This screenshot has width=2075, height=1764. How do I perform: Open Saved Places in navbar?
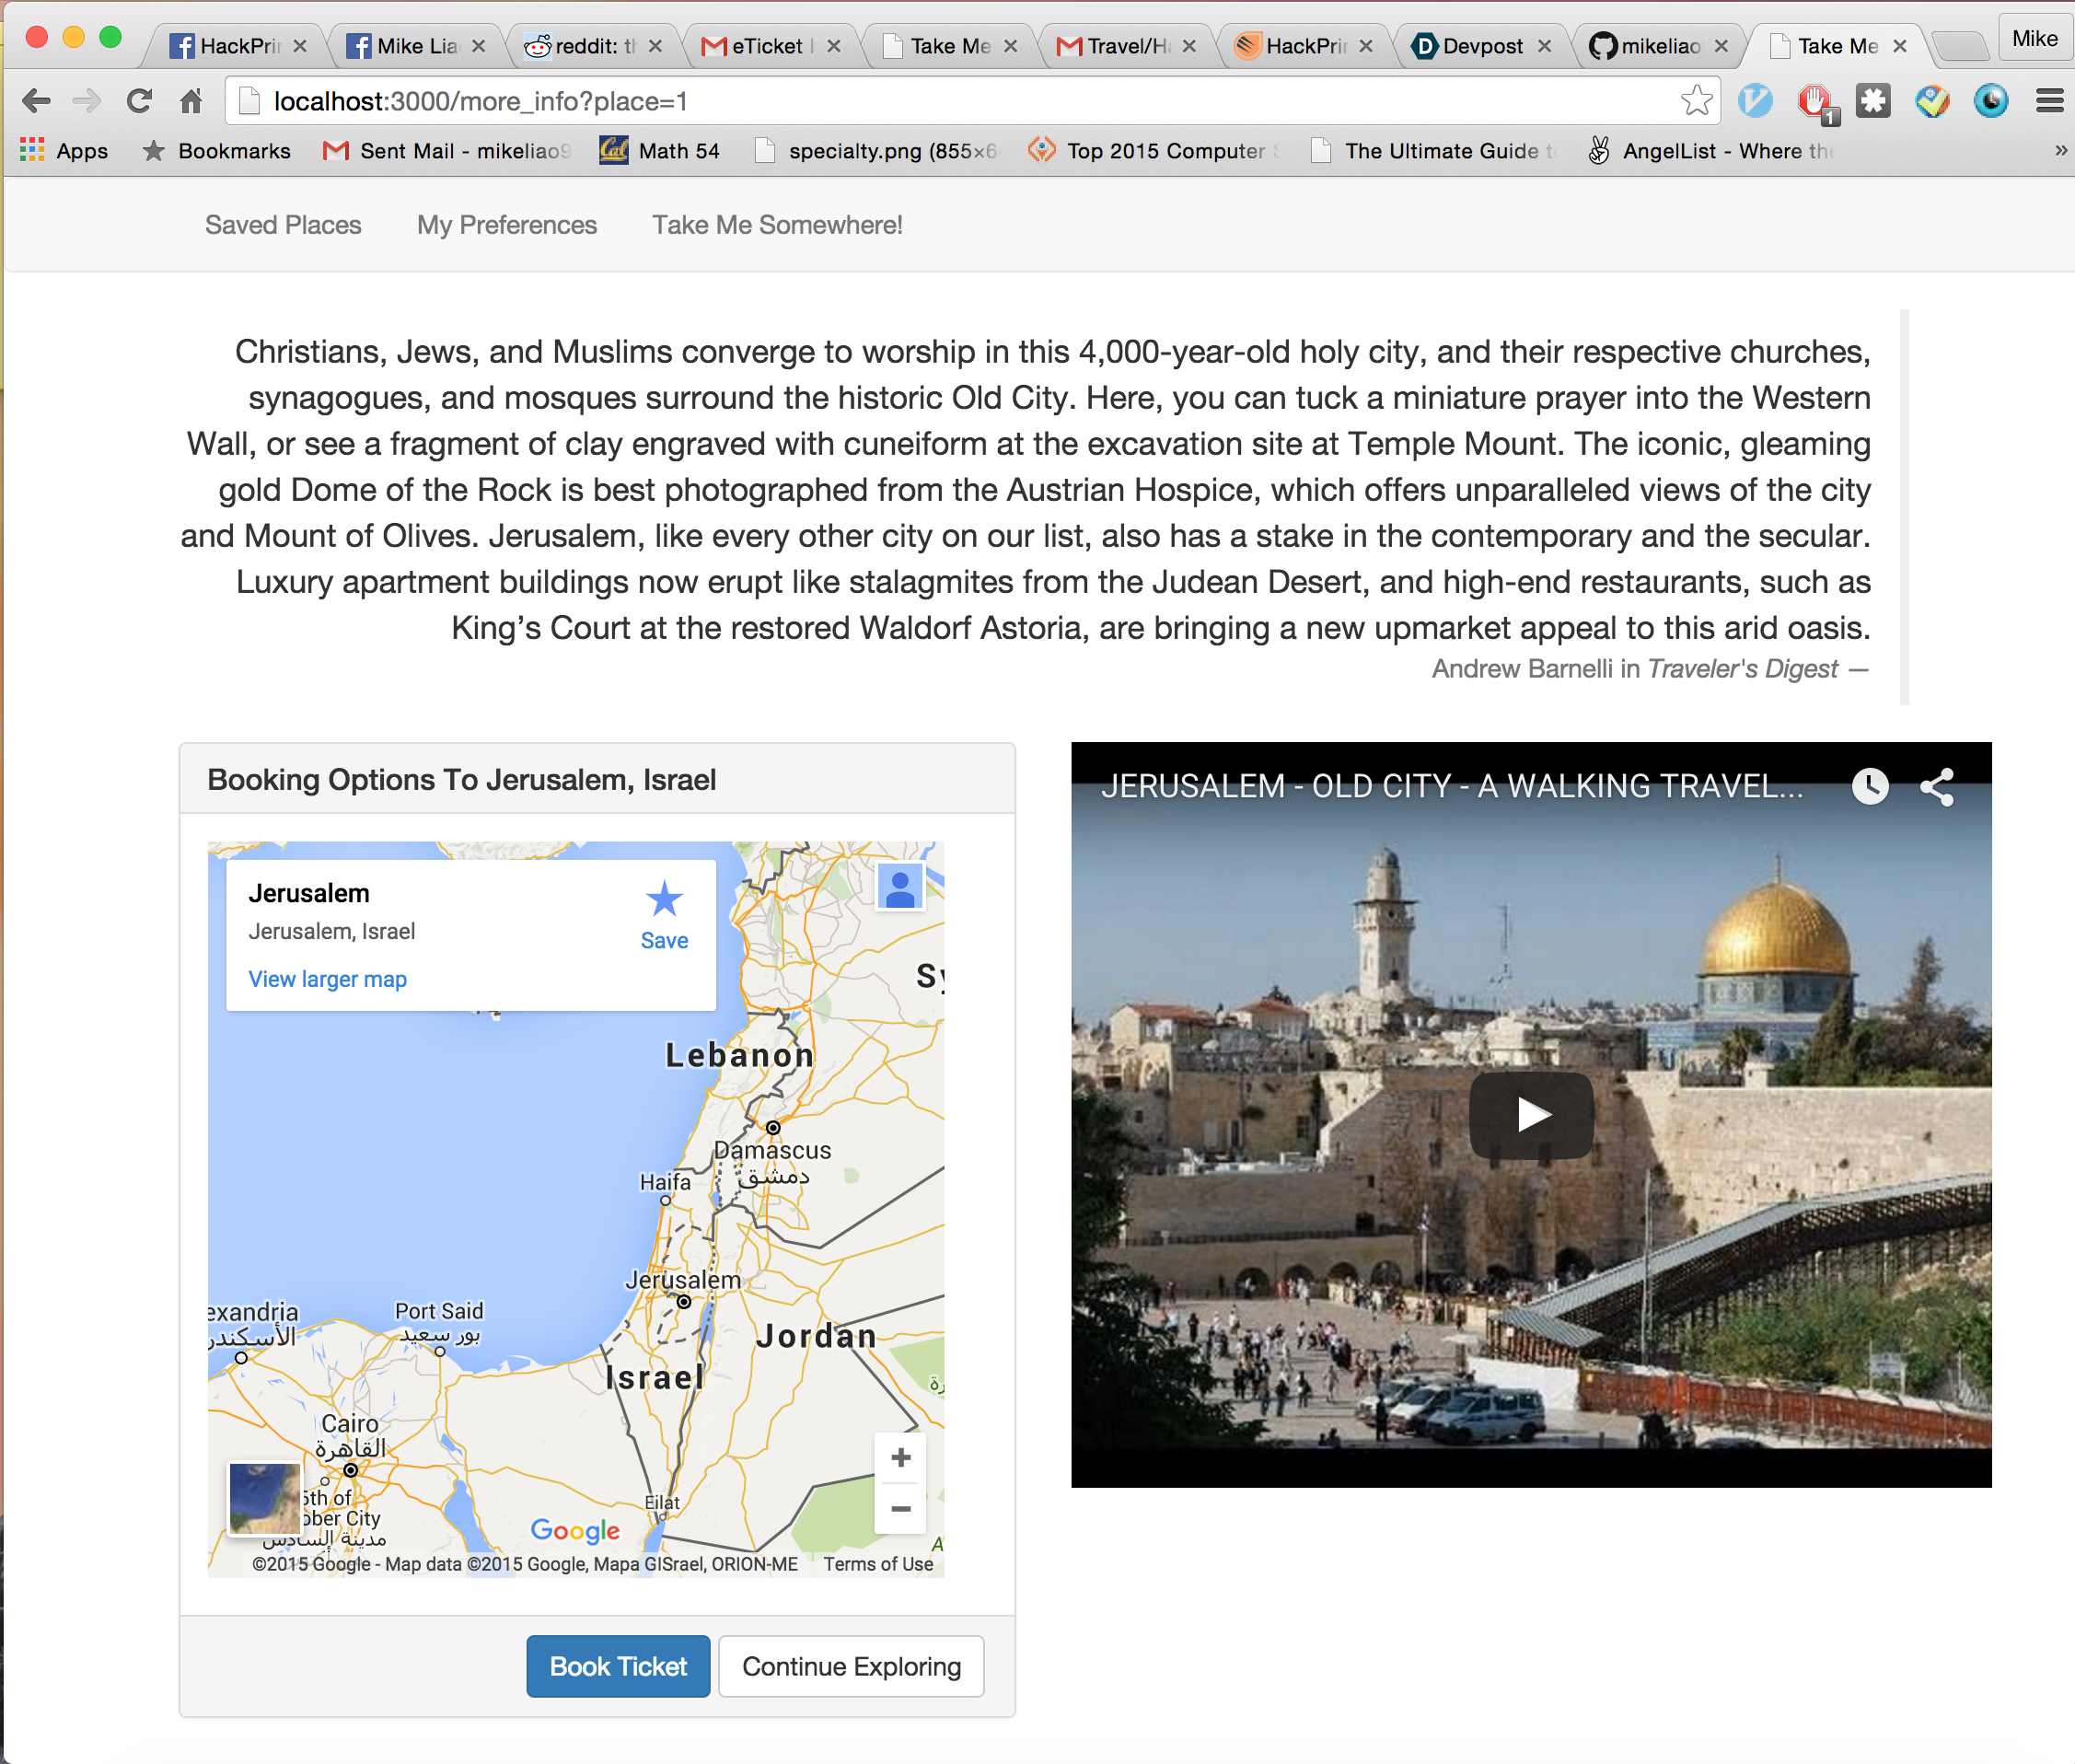pos(283,225)
